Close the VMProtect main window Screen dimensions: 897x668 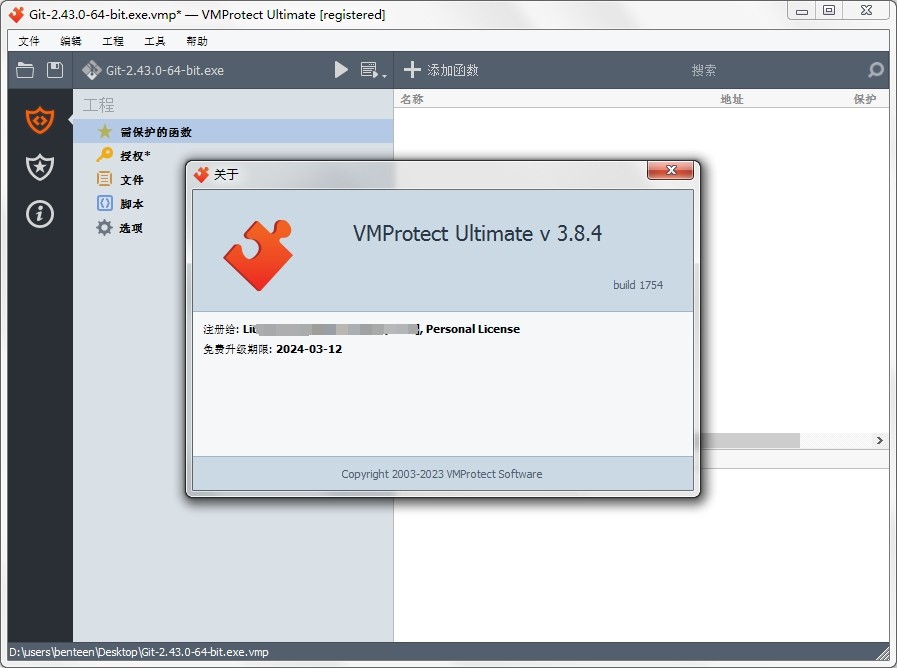[x=866, y=11]
